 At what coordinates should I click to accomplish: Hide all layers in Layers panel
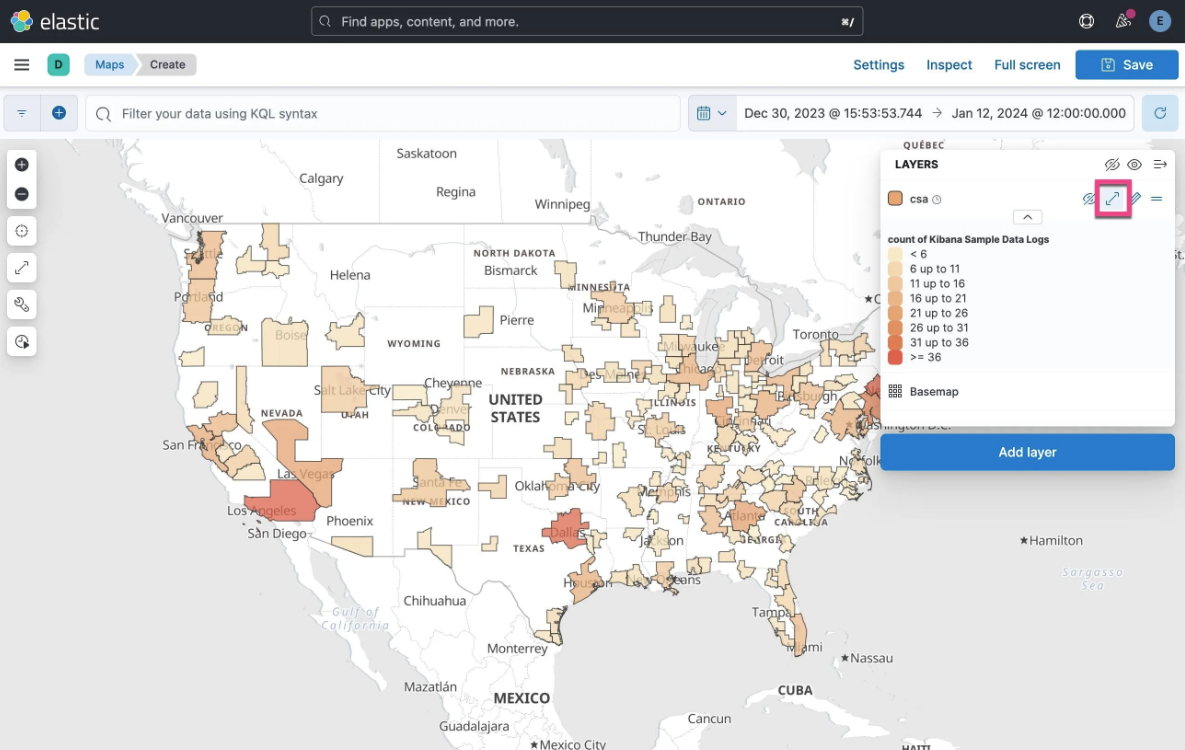[1112, 165]
